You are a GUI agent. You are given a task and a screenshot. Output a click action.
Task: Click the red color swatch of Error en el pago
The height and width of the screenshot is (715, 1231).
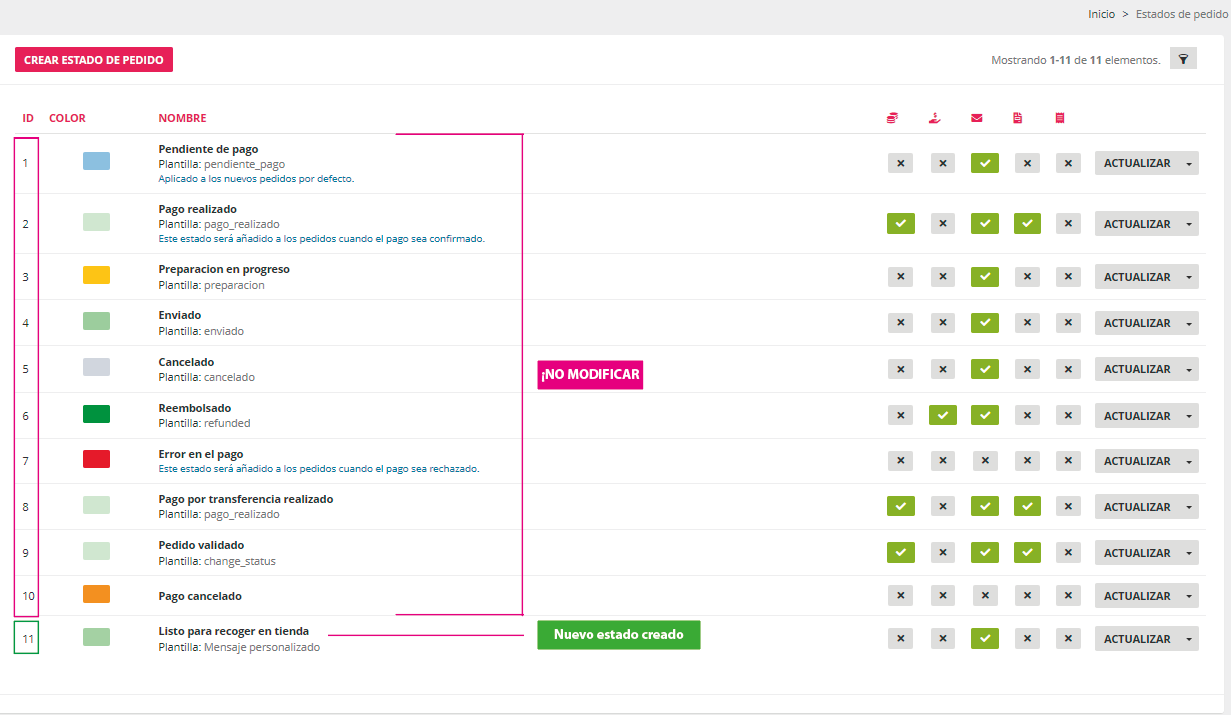coord(96,459)
